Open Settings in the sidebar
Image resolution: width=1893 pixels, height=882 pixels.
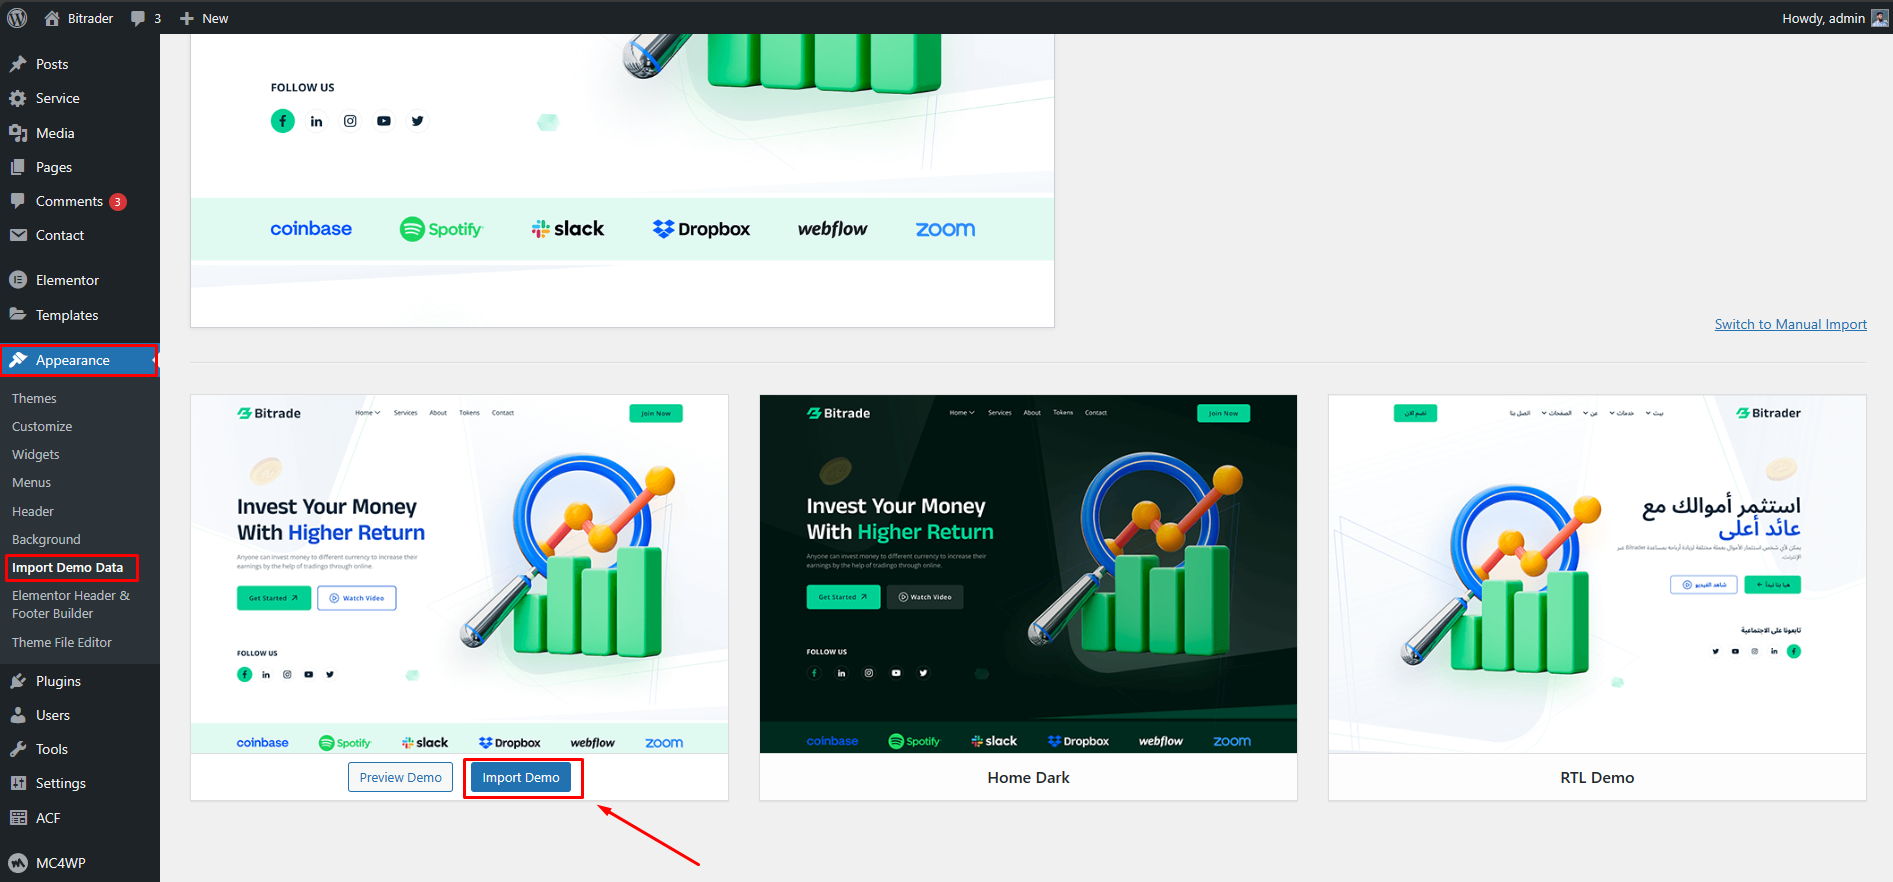(x=60, y=783)
